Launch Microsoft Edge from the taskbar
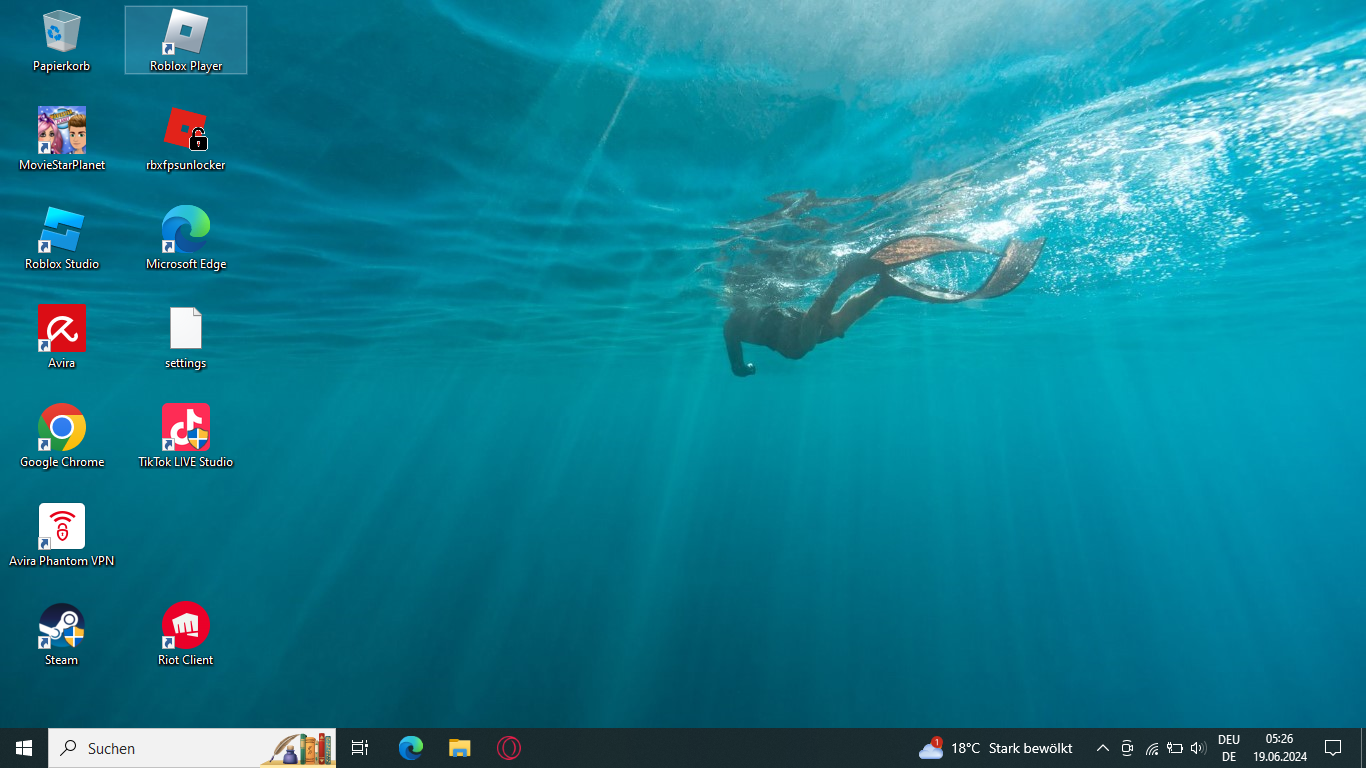This screenshot has height=768, width=1366. 410,748
